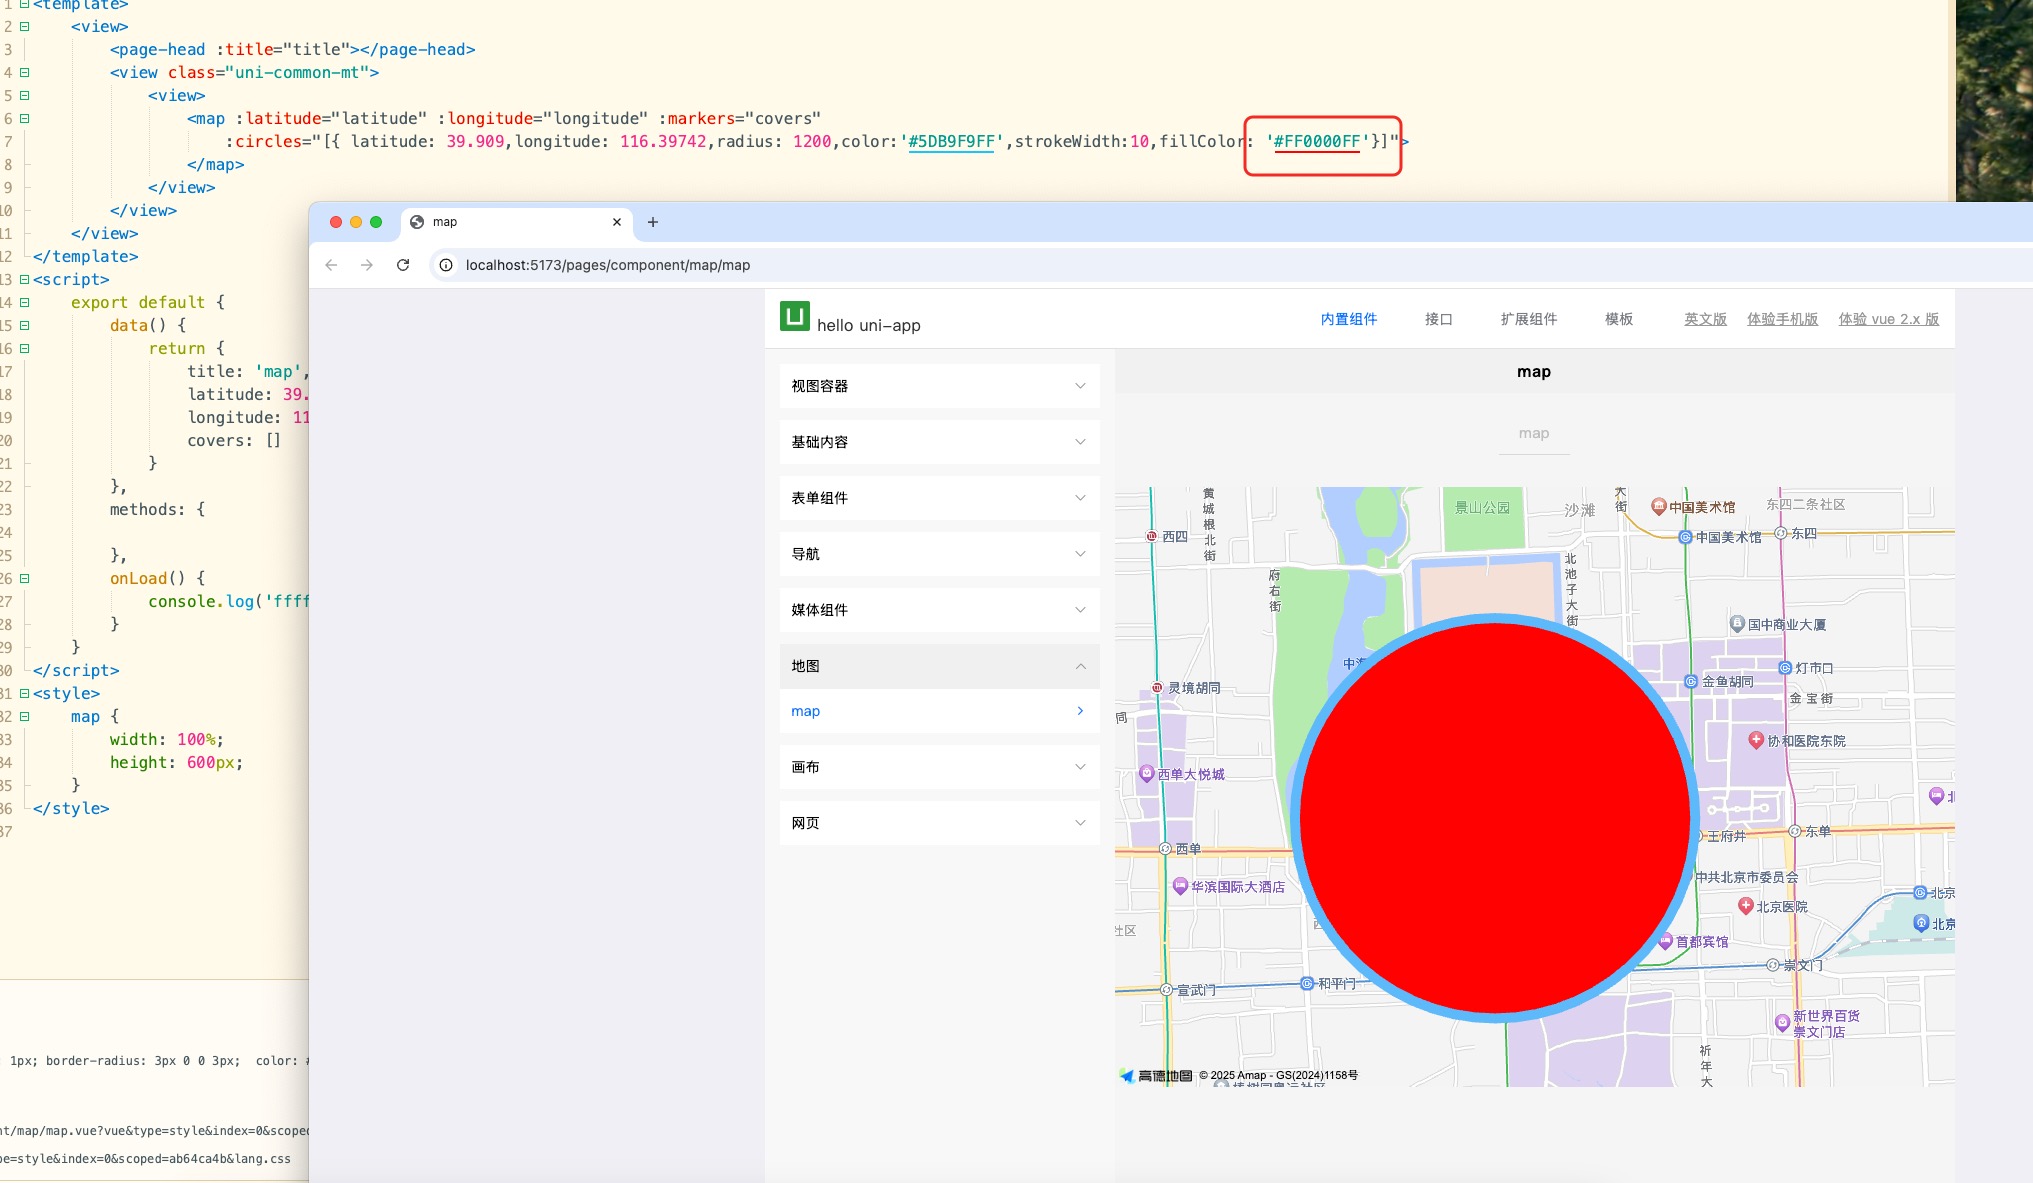Image resolution: width=2033 pixels, height=1183 pixels.
Task: Click the red filled circle on map
Action: pyautogui.click(x=1495, y=818)
